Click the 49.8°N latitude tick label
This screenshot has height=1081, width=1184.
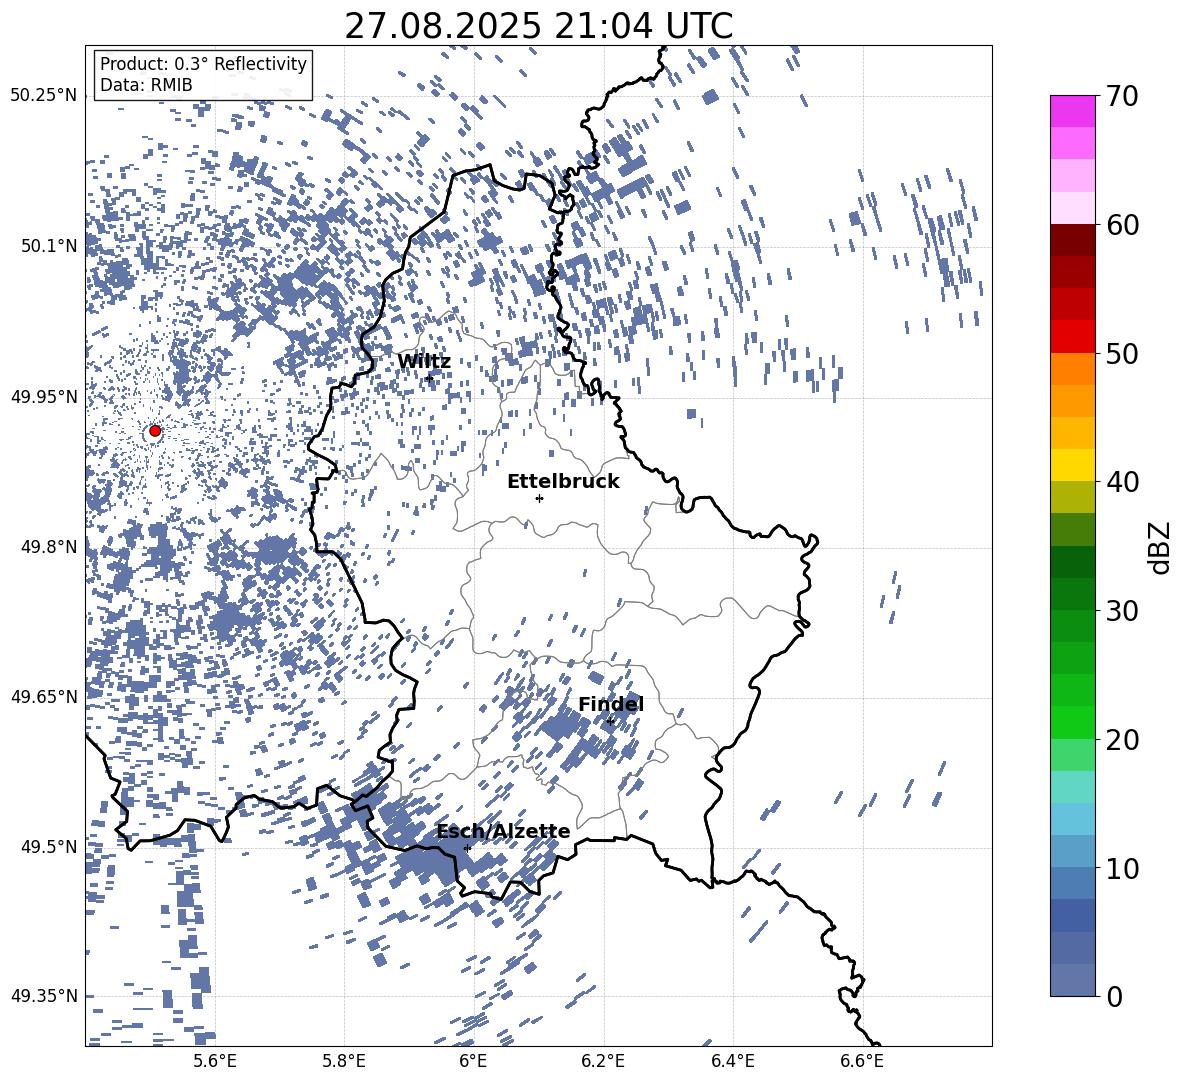[48, 547]
